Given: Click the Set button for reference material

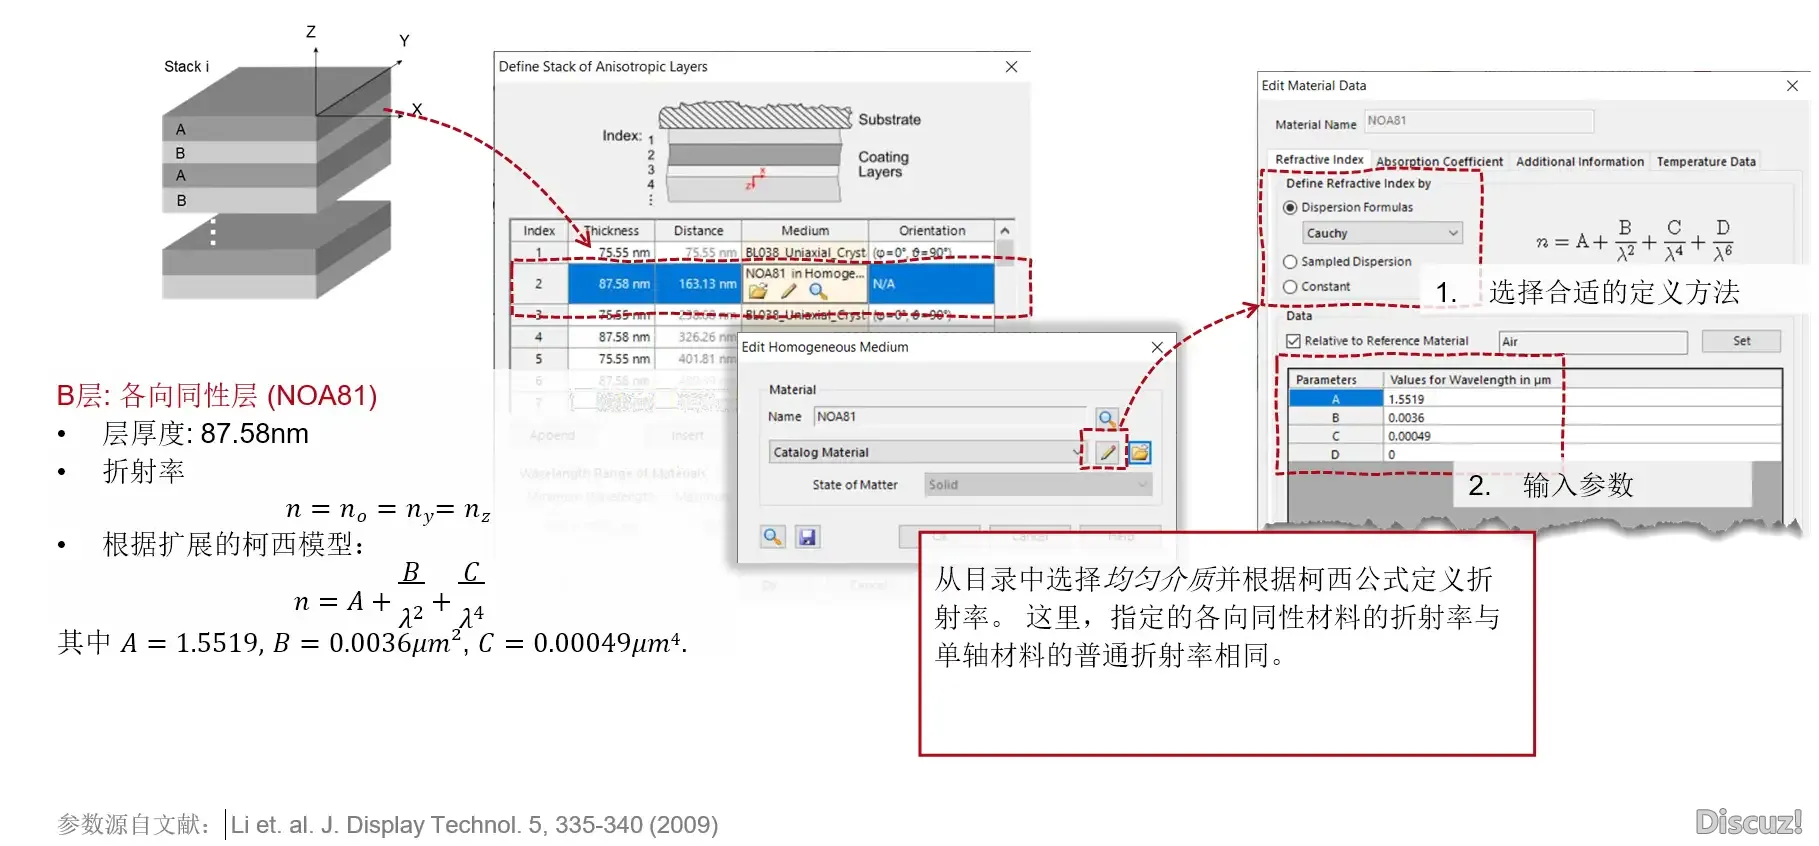Looking at the screenshot, I should [1741, 341].
